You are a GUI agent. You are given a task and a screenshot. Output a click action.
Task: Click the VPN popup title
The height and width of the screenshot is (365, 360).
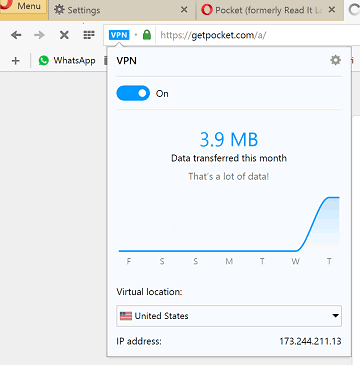pos(126,61)
